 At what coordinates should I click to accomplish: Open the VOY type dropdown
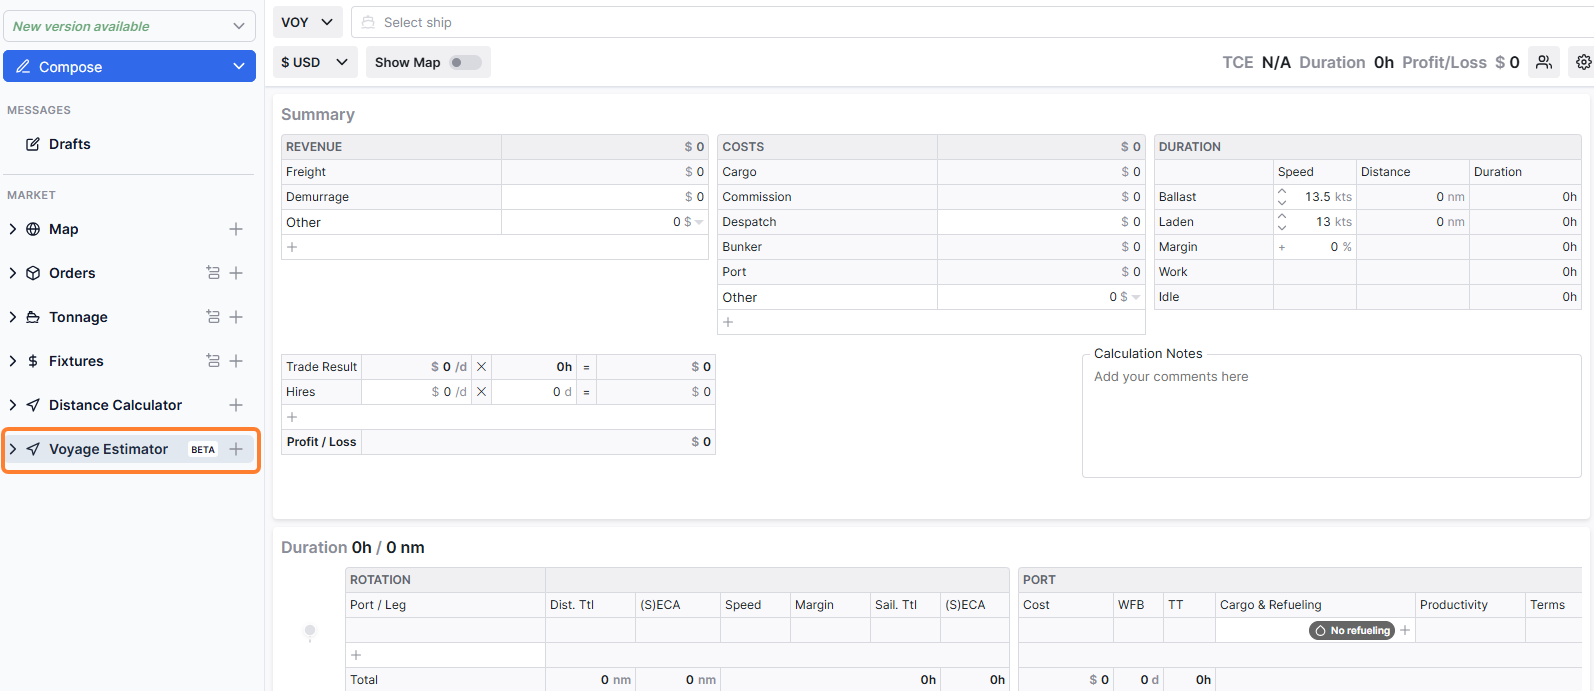[308, 22]
